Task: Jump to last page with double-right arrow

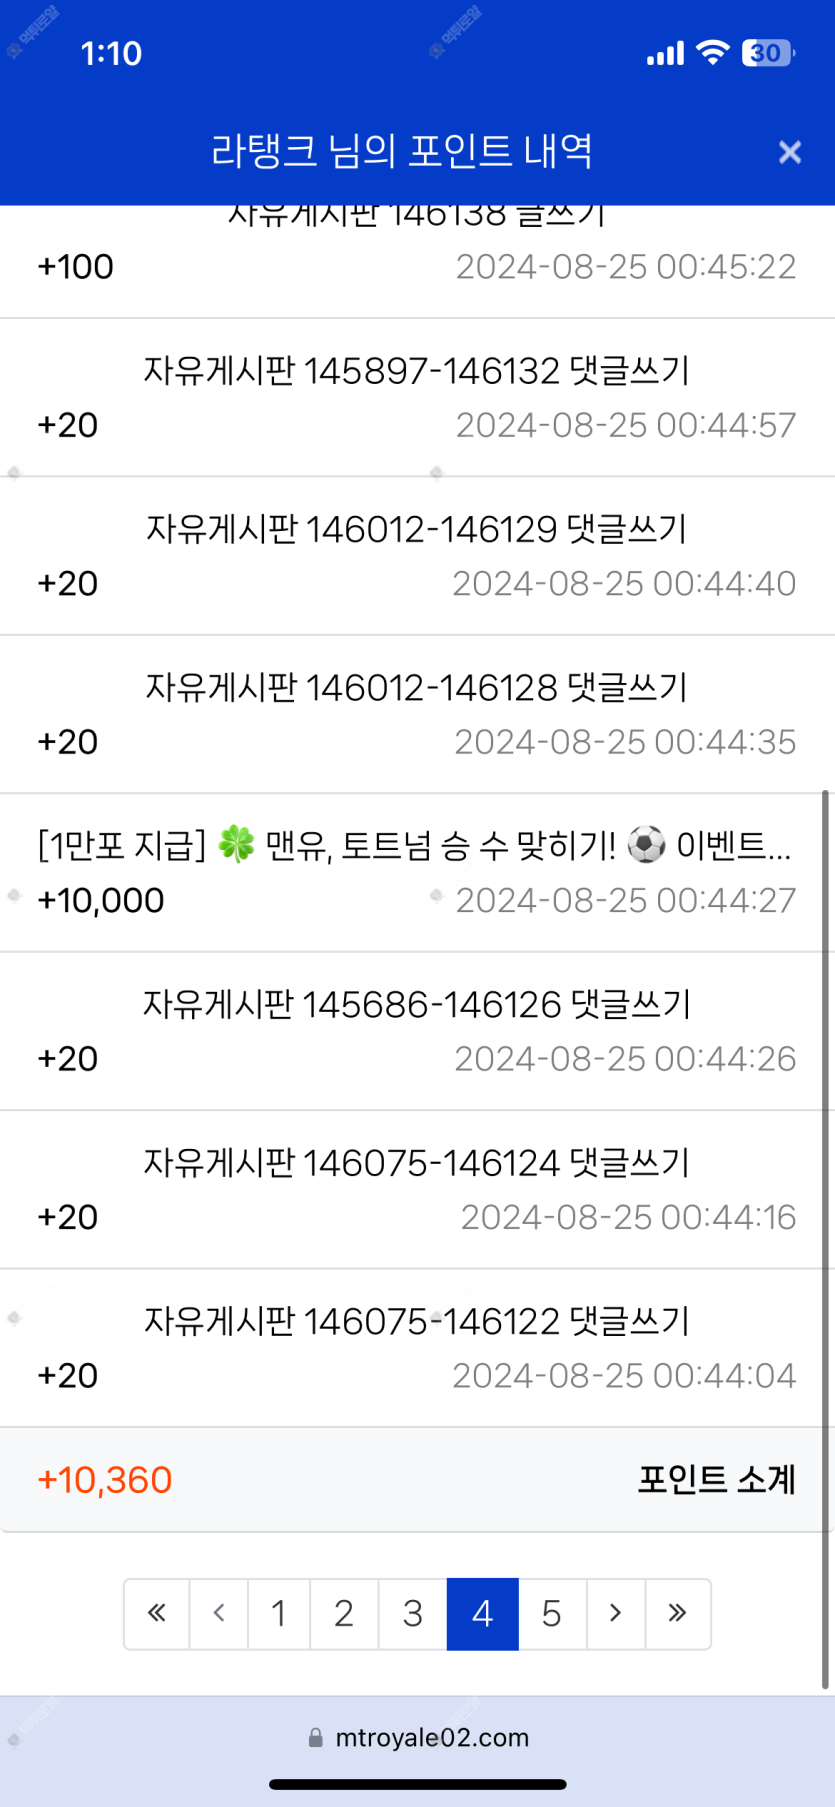Action: tap(677, 1613)
